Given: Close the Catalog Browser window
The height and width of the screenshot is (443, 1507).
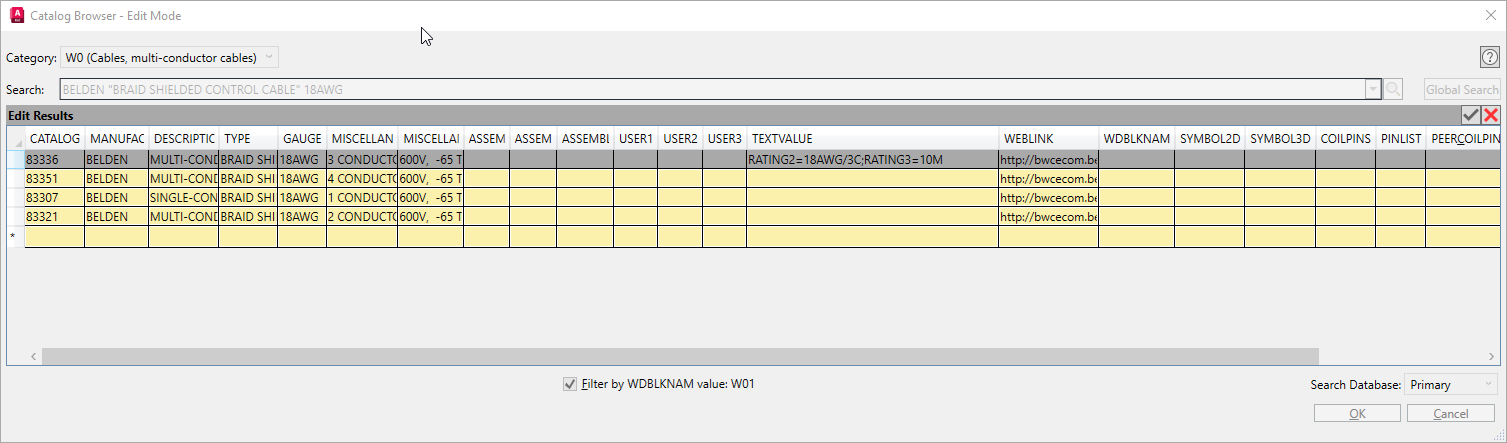Looking at the screenshot, I should coord(1490,15).
